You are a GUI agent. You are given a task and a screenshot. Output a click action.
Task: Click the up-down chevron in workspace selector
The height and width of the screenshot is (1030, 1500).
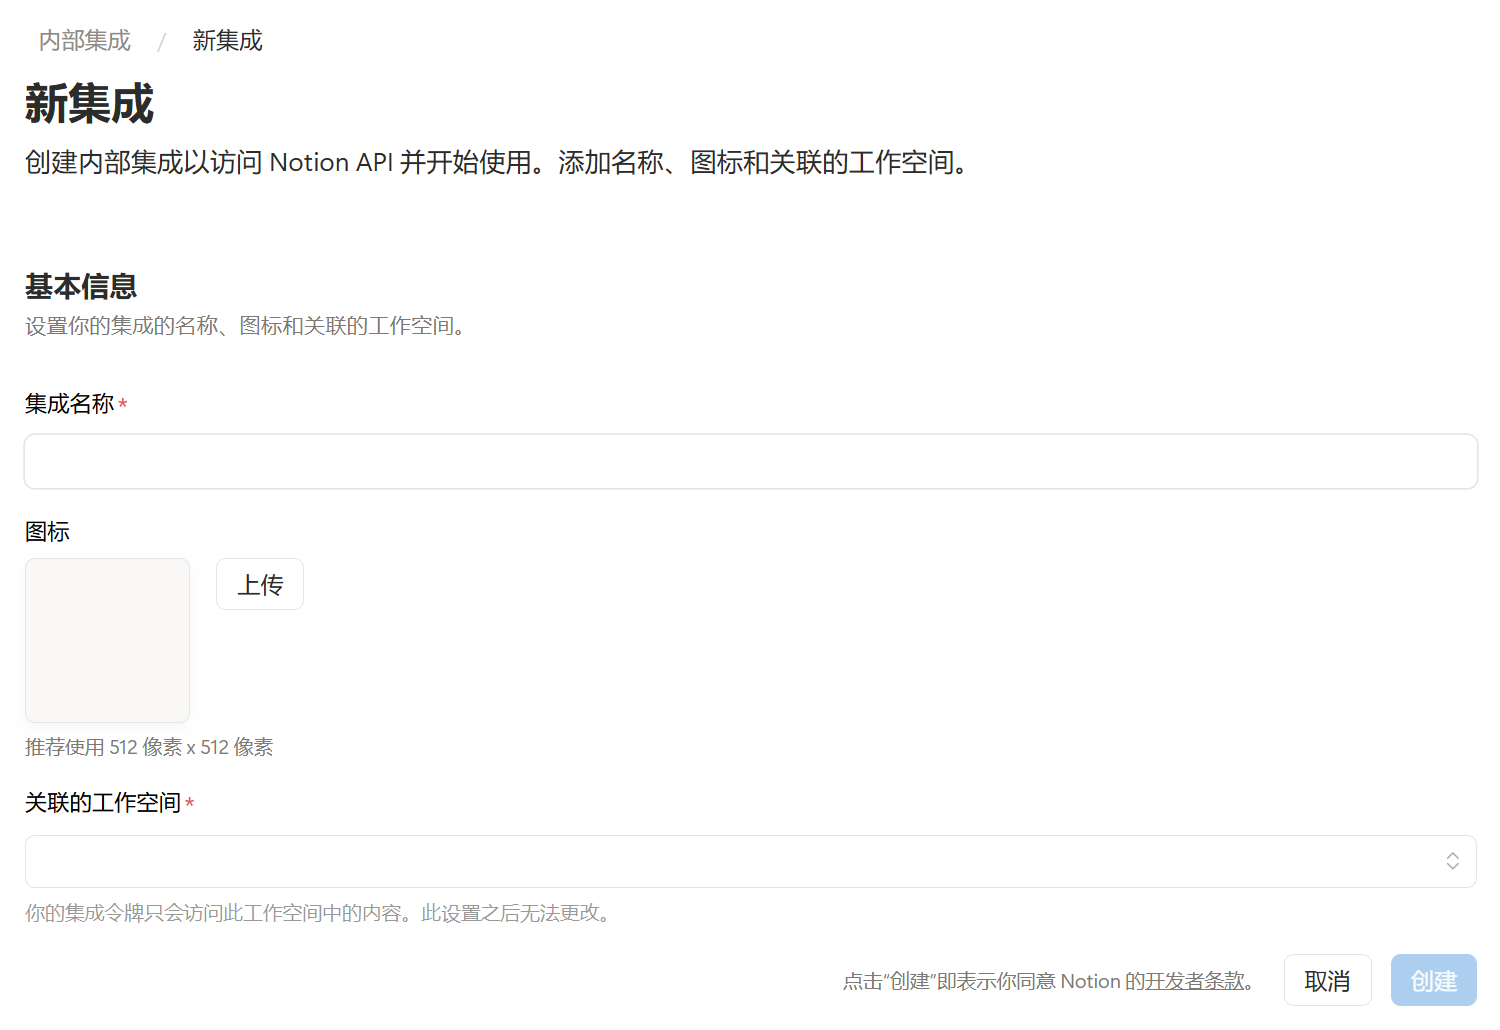[1452, 861]
